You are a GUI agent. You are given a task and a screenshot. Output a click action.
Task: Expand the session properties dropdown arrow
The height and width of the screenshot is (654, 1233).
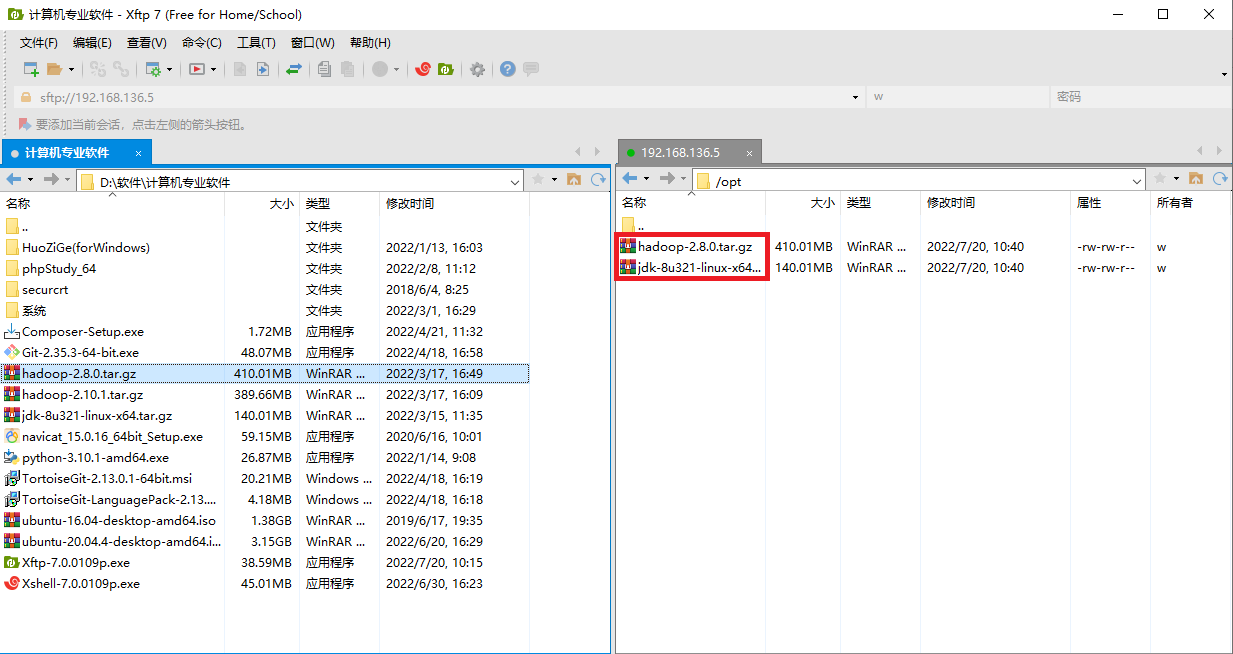[x=169, y=69]
